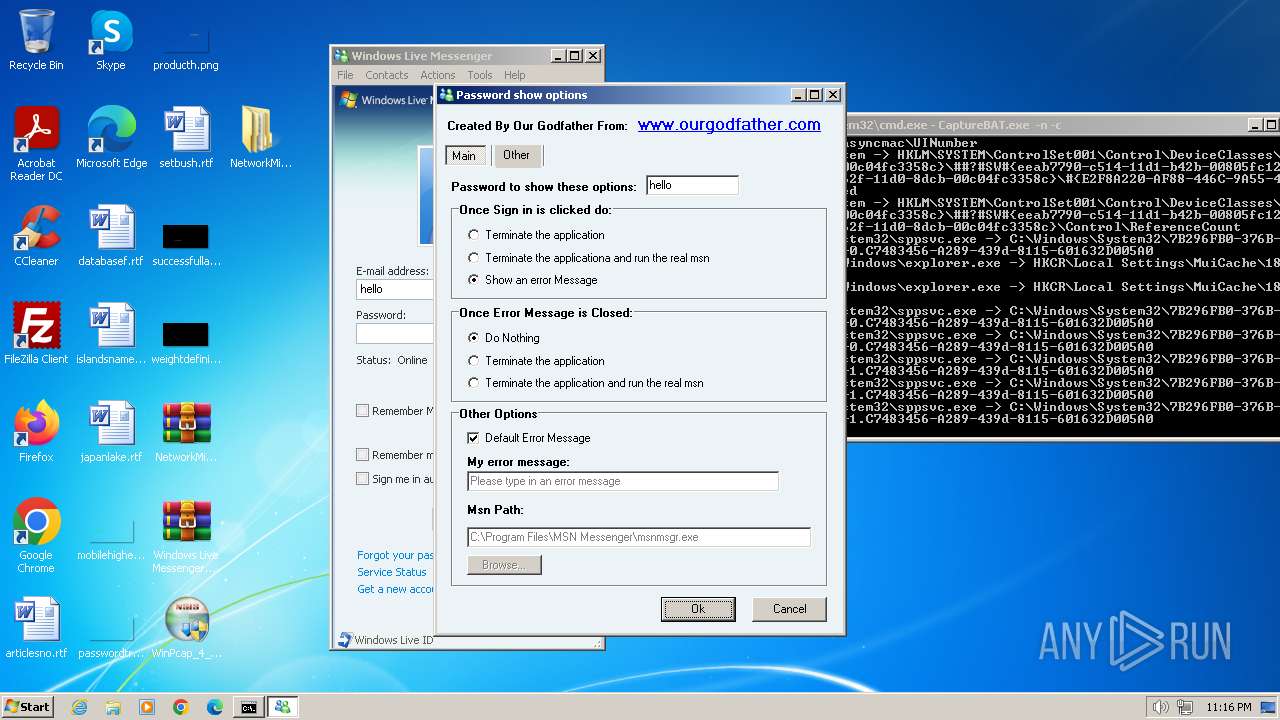The width and height of the screenshot is (1280, 720).
Task: Open Edge from the taskbar
Action: tap(215, 707)
